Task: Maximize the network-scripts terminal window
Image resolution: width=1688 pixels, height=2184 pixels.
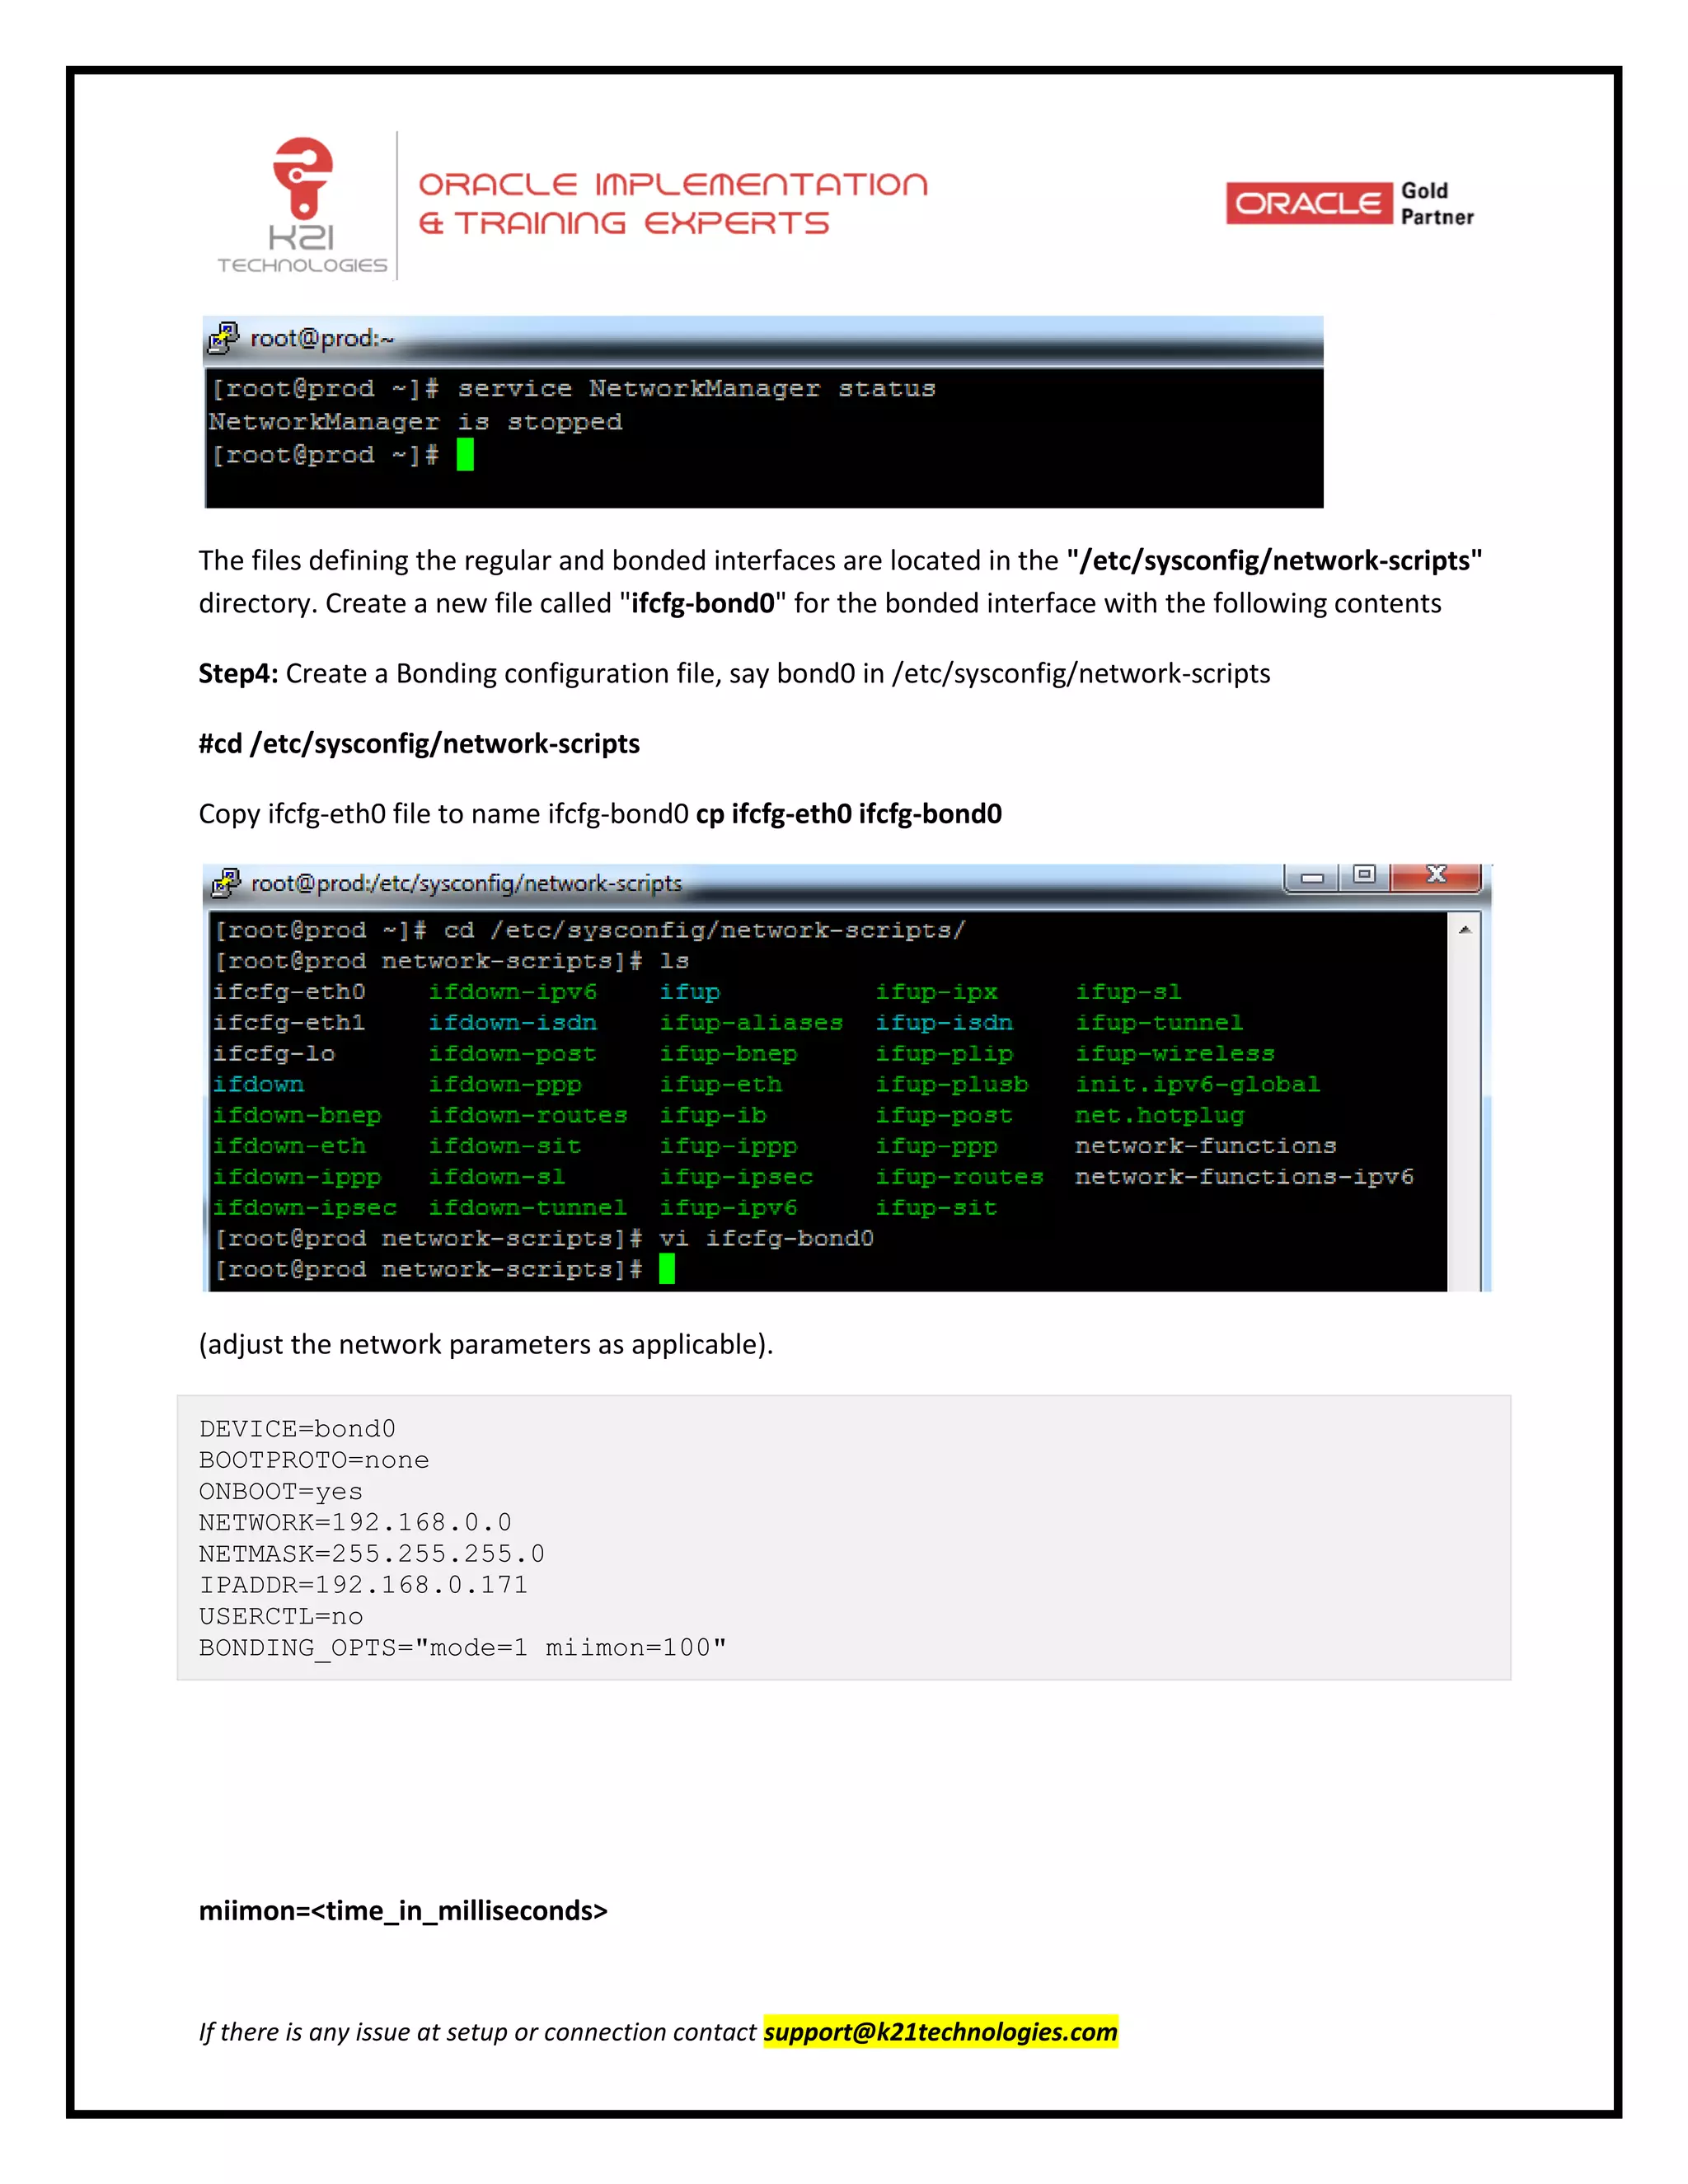Action: point(1364,875)
